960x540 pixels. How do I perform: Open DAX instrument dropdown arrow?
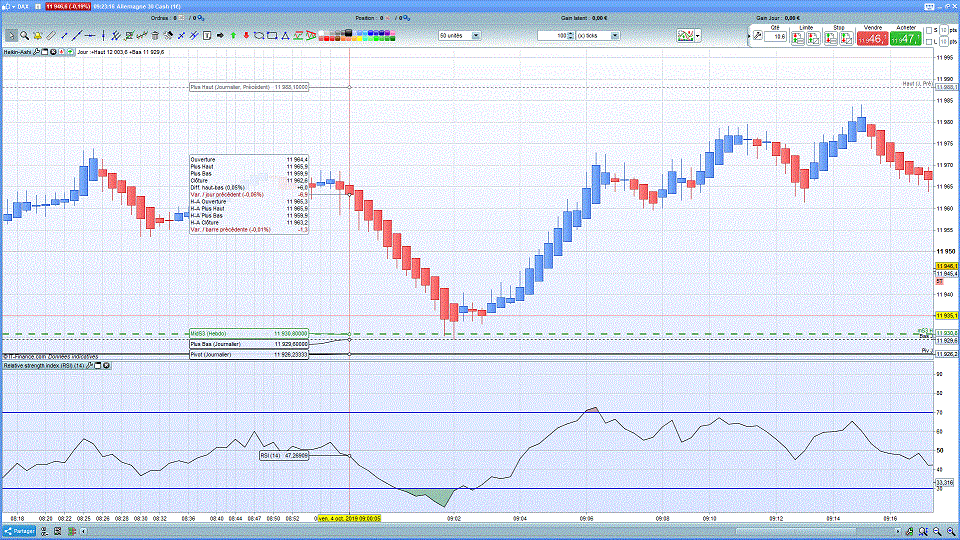(x=13, y=6)
